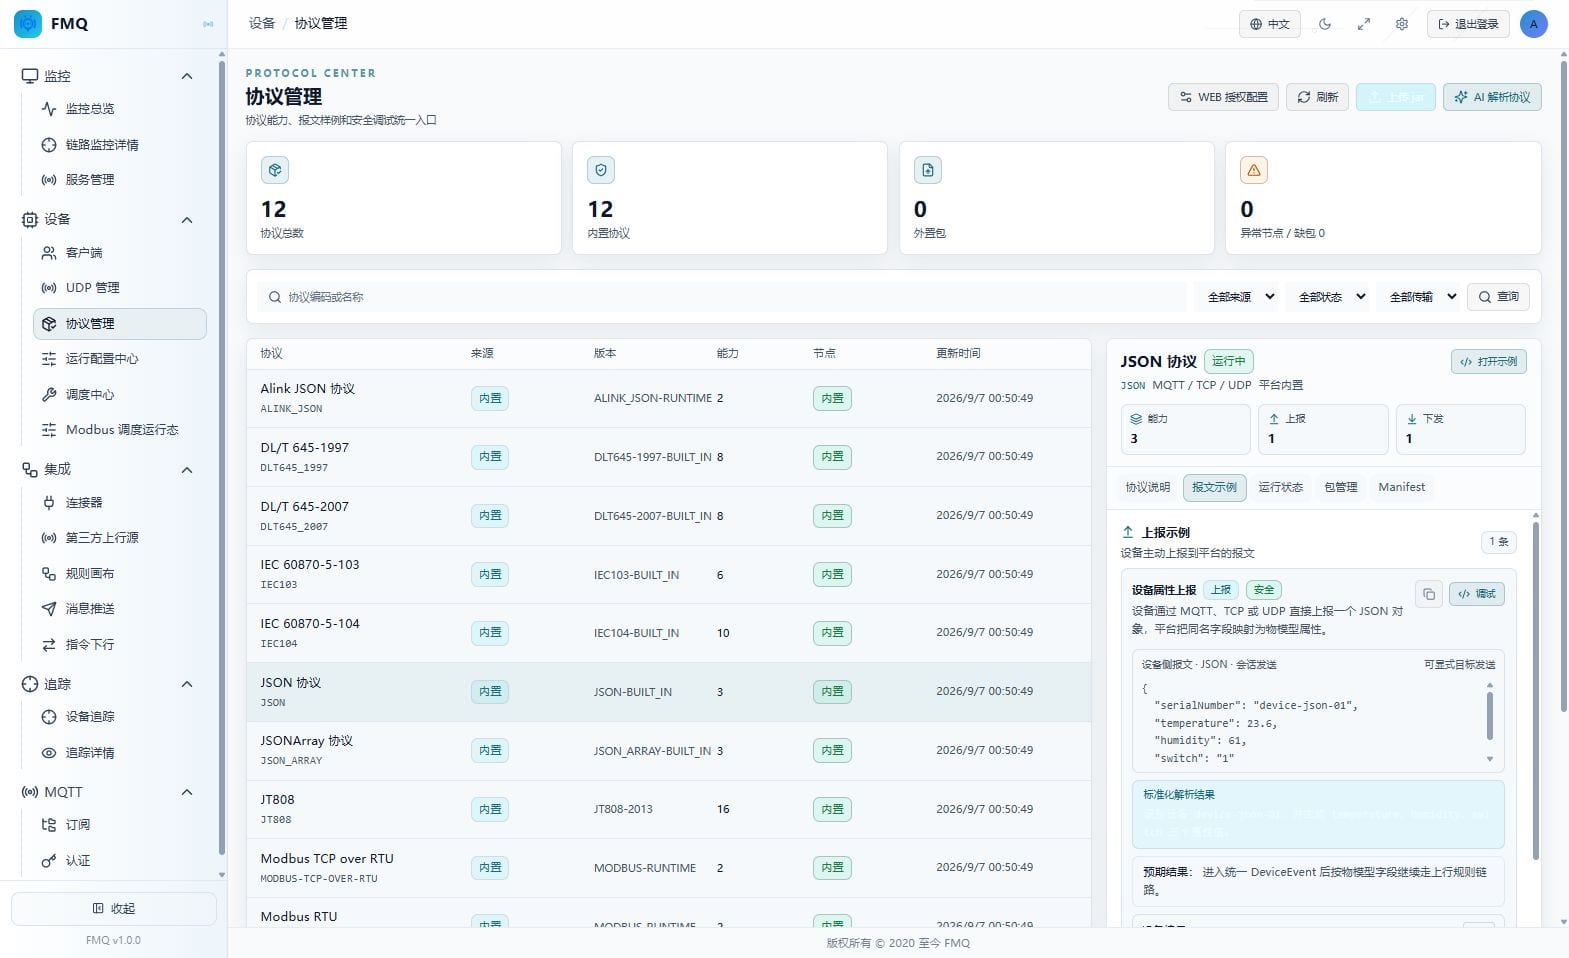Switch to the 运行状态 tab
The width and height of the screenshot is (1569, 958).
(1280, 487)
